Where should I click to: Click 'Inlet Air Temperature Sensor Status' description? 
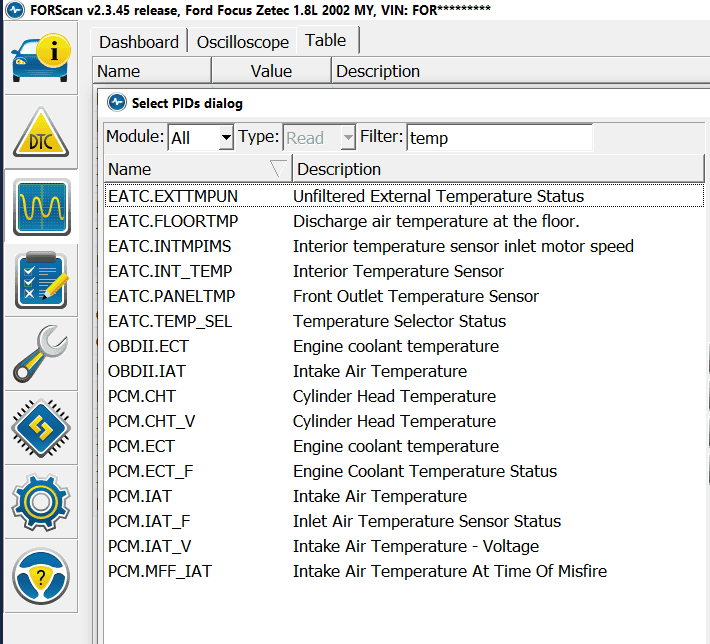[x=427, y=521]
